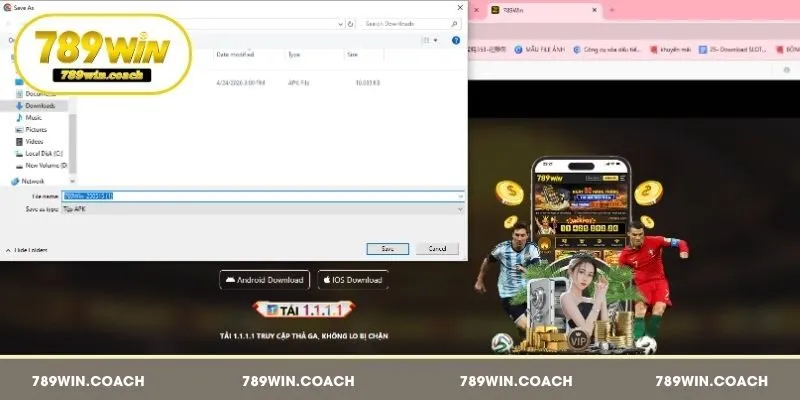The image size is (800, 400).
Task: Sort files by Size column header
Action: 353,54
